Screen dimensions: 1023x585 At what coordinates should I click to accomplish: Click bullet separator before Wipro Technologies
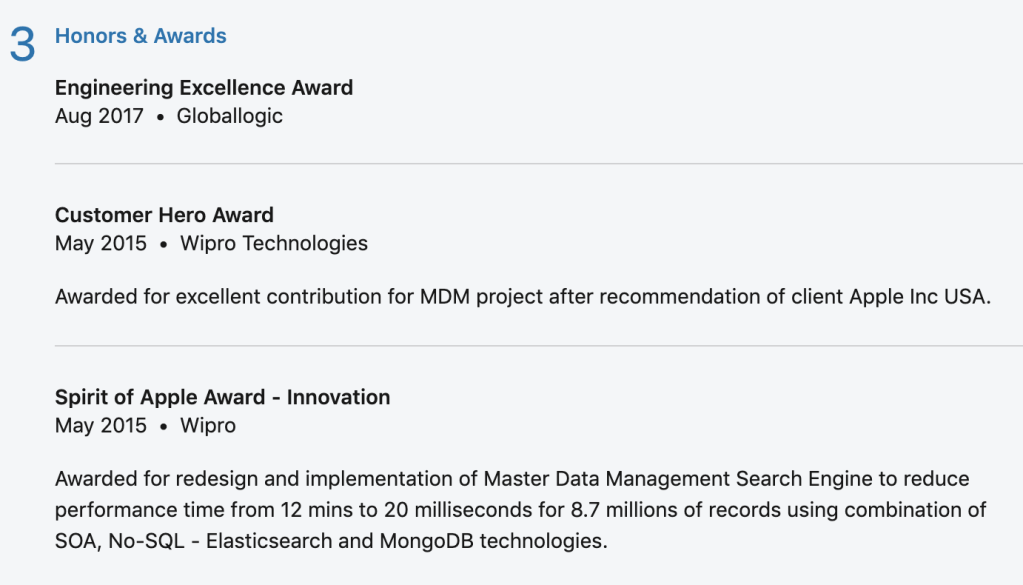[163, 244]
